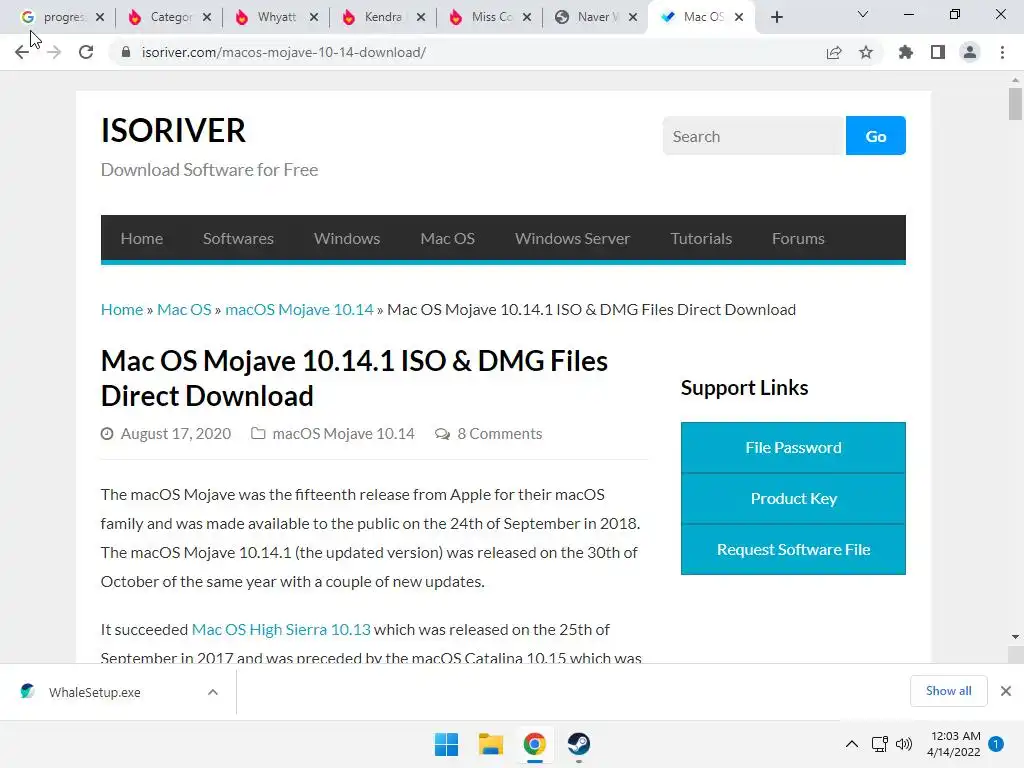The image size is (1024, 768).
Task: Open the Windows Server menu item
Action: [572, 238]
